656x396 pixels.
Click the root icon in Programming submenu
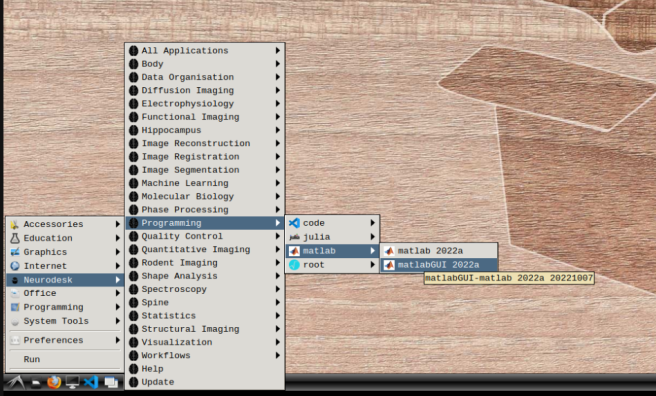[295, 265]
